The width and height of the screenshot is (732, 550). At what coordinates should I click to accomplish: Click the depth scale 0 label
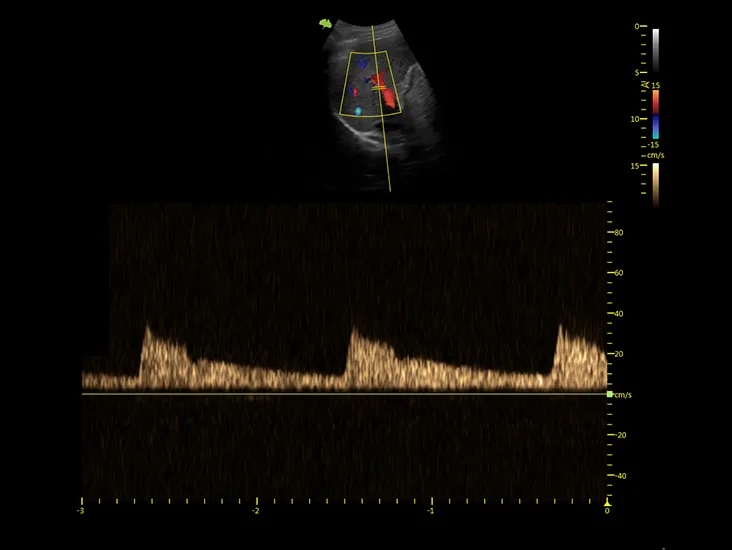coord(637,27)
